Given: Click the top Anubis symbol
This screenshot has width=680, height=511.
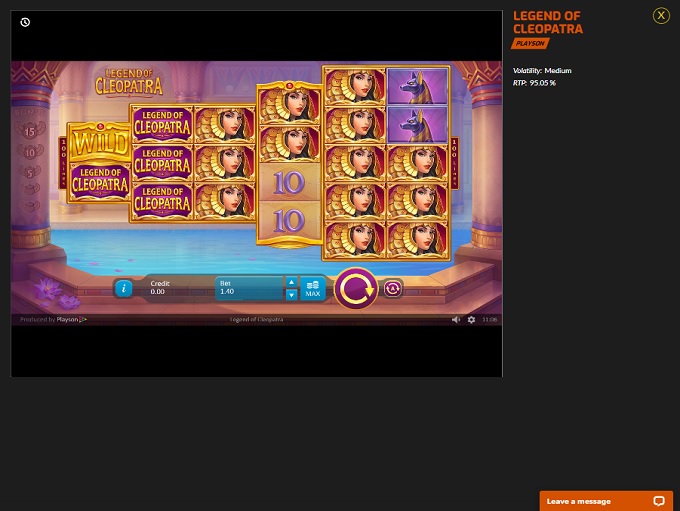Looking at the screenshot, I should pyautogui.click(x=417, y=87).
